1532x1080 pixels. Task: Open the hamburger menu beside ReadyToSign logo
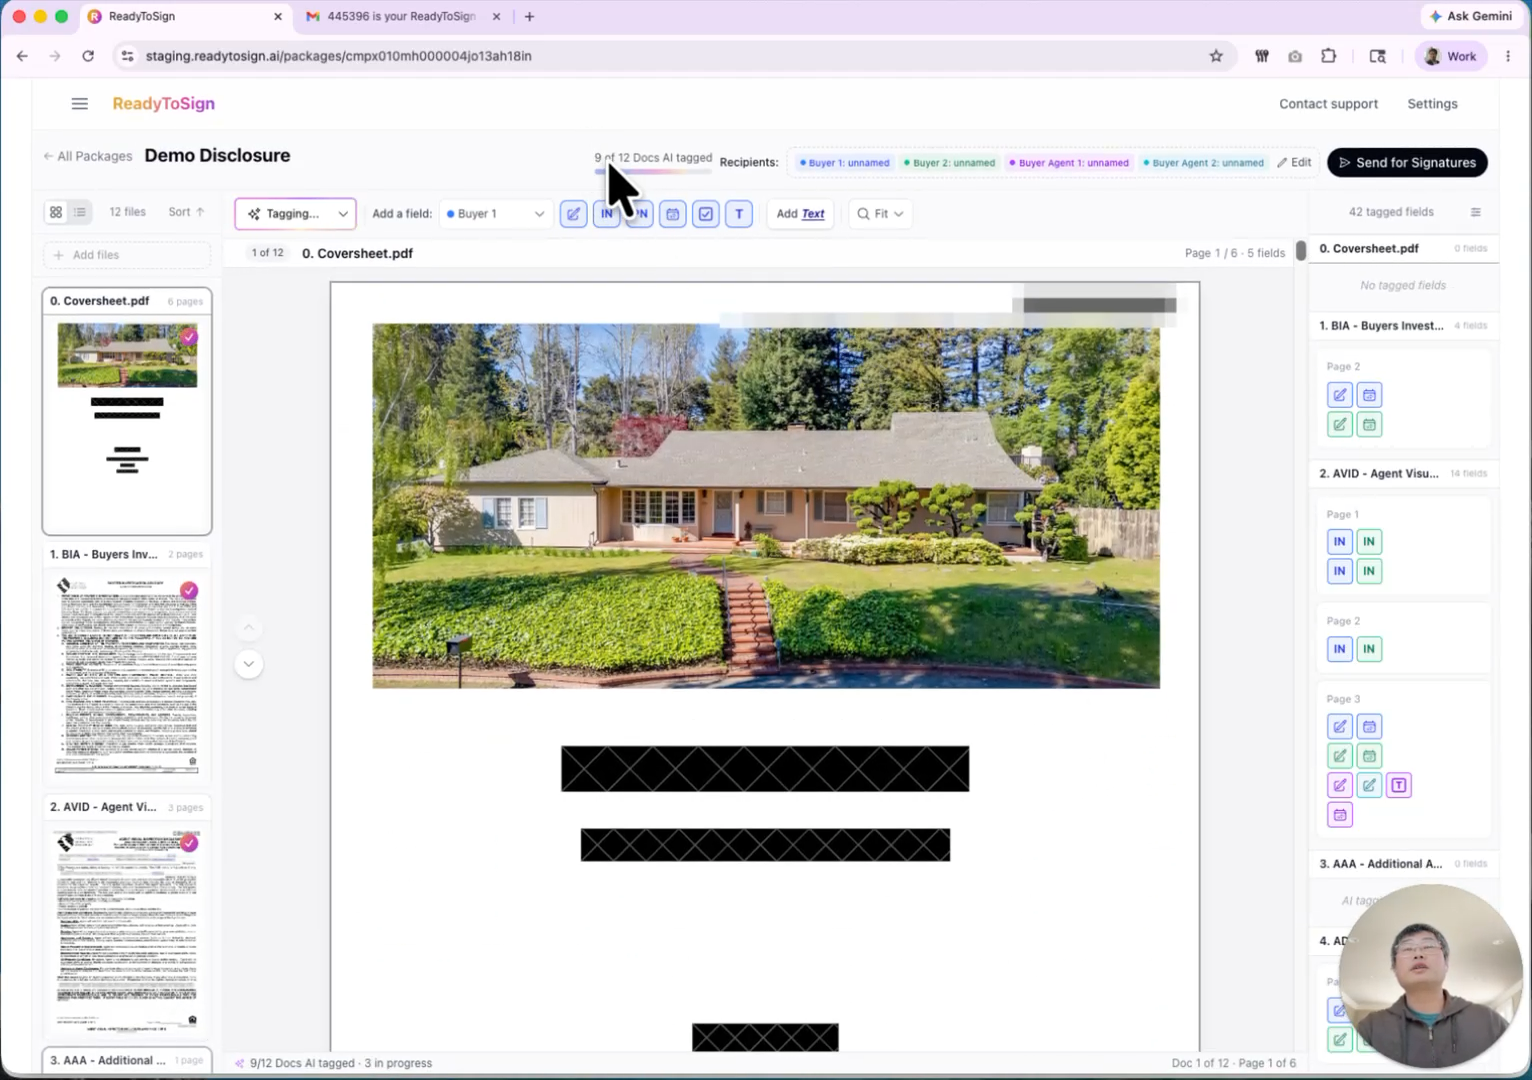[x=80, y=104]
